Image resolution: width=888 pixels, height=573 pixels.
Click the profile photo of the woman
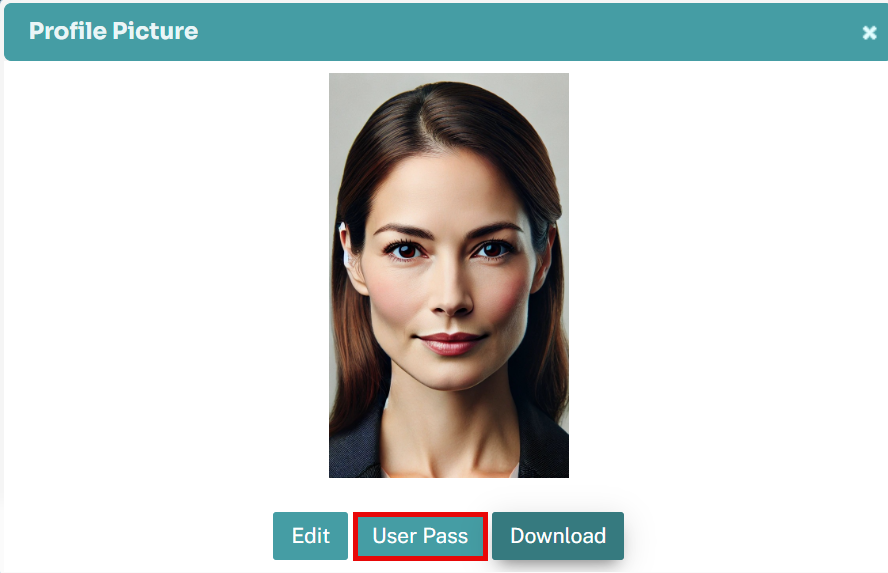pos(449,275)
